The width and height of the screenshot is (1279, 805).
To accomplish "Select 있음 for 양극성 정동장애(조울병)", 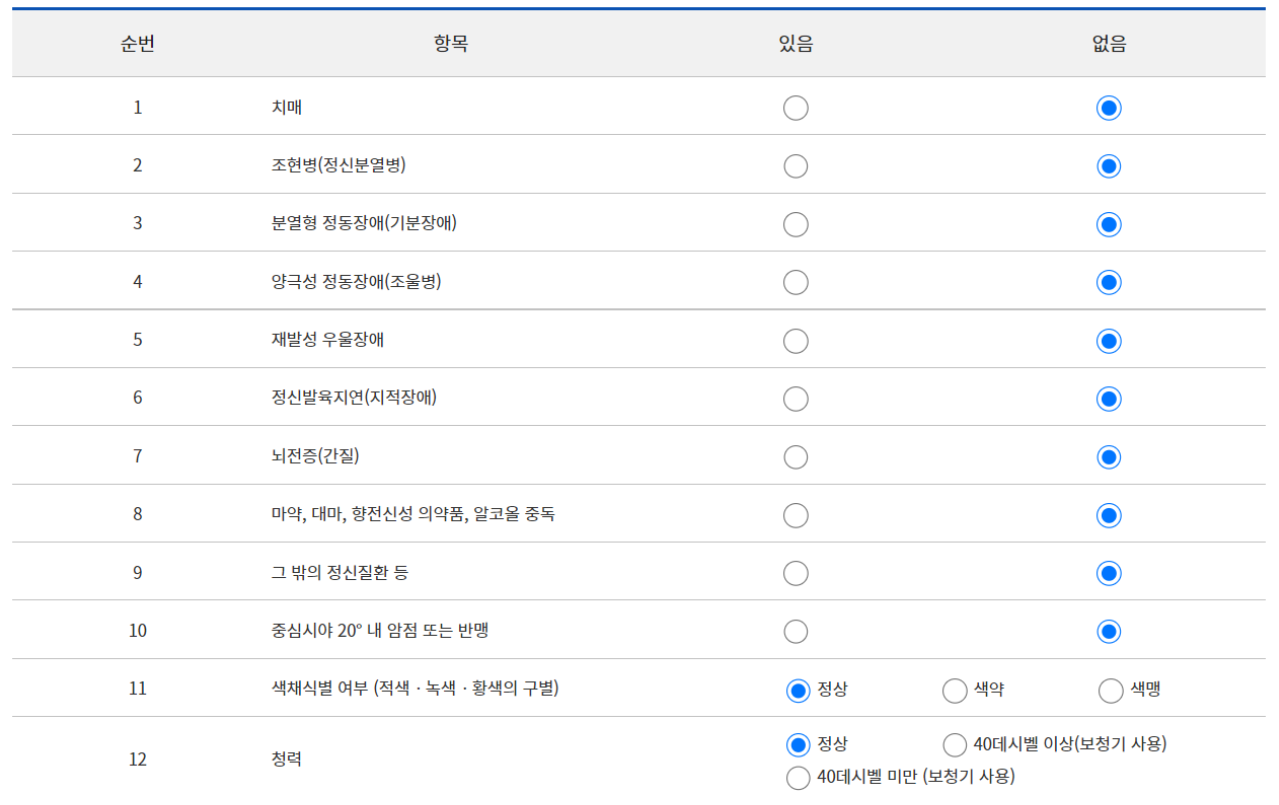I will pos(795,281).
